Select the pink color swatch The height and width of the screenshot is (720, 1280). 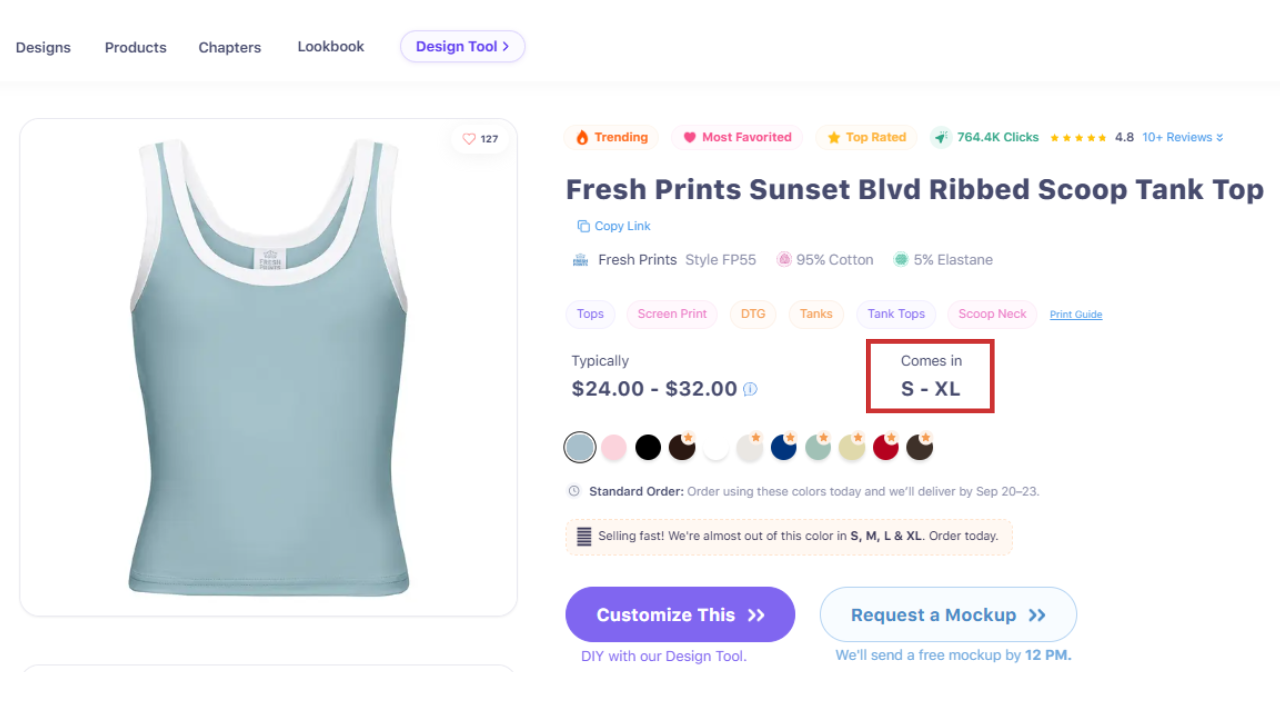click(x=614, y=448)
